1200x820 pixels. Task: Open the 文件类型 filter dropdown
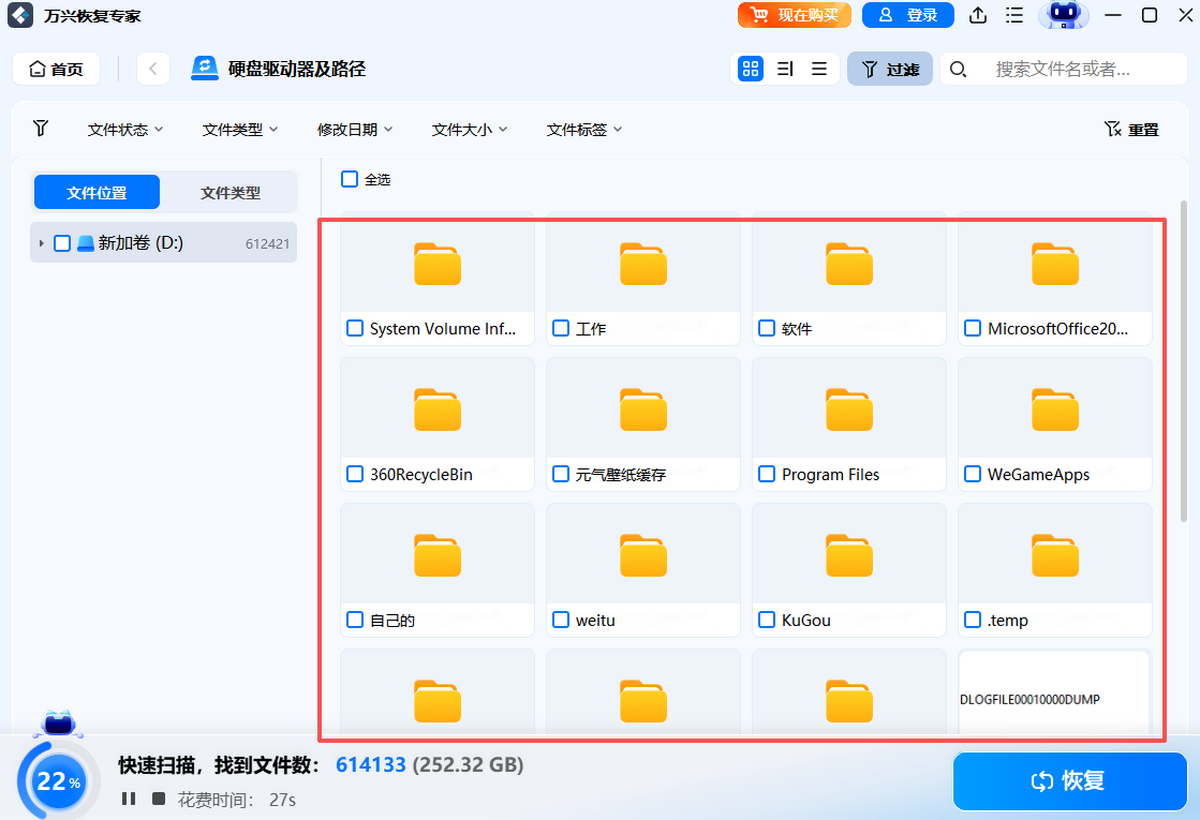pyautogui.click(x=240, y=129)
